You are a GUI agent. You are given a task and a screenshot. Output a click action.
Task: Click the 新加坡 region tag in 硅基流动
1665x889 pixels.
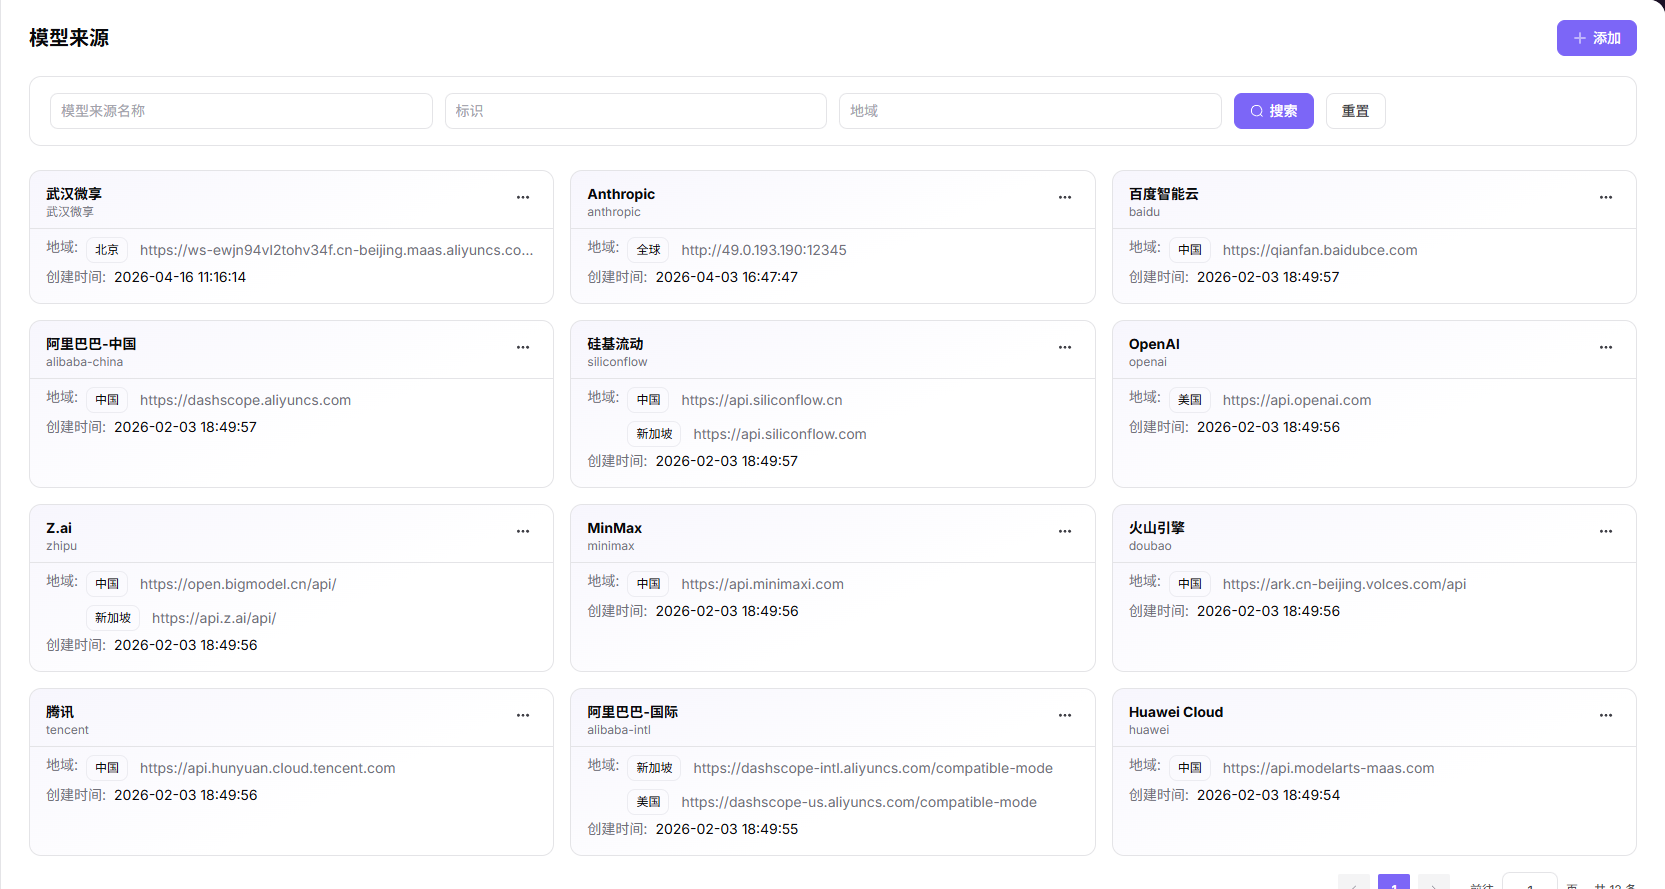coord(655,434)
